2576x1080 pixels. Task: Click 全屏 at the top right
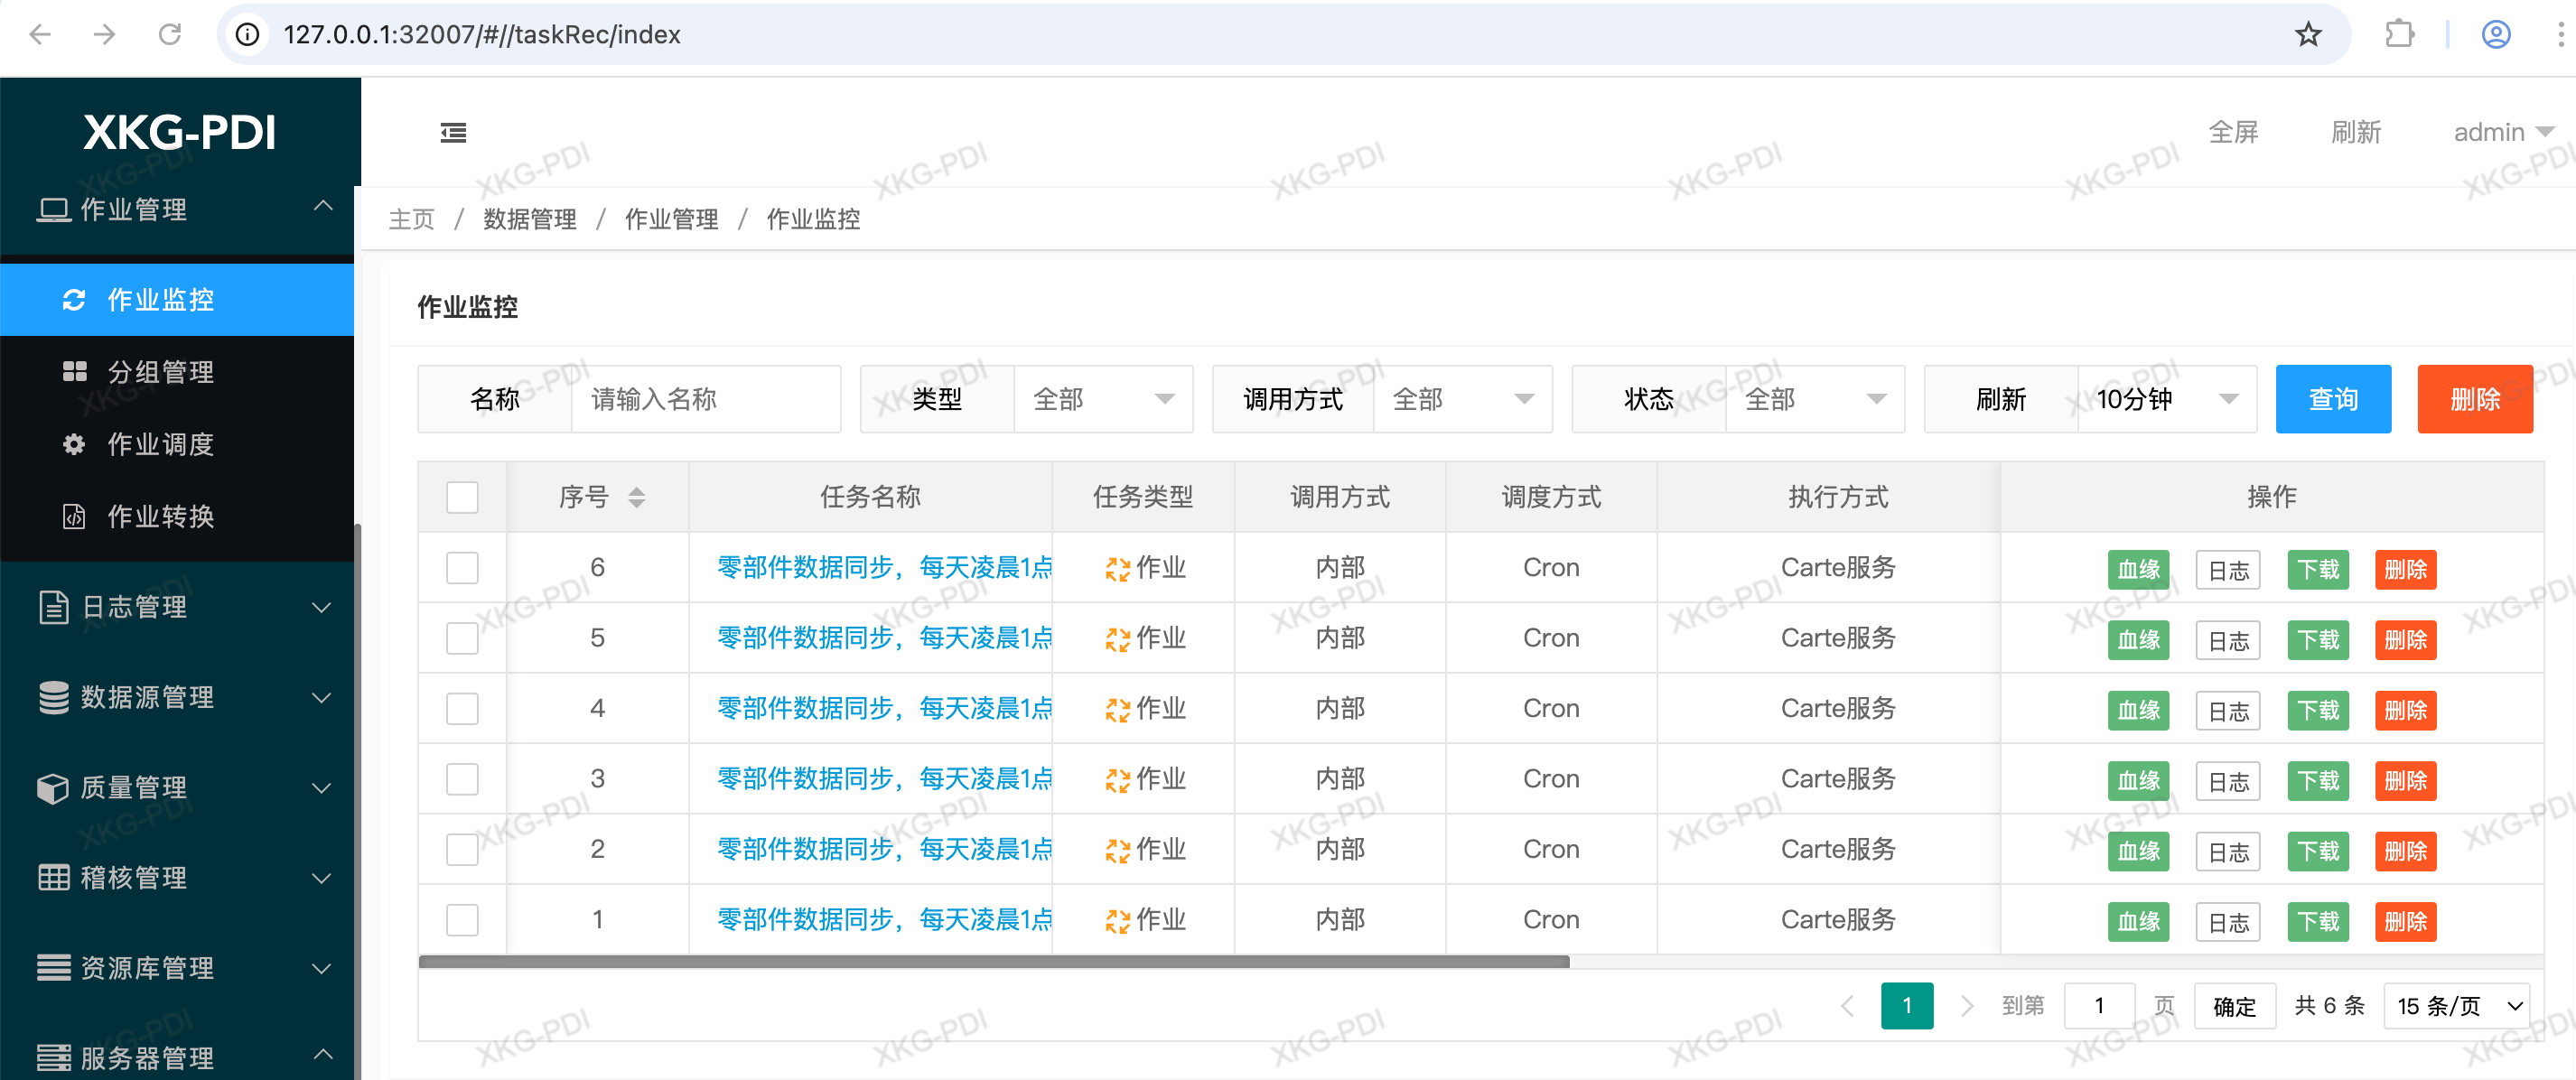[x=2232, y=131]
